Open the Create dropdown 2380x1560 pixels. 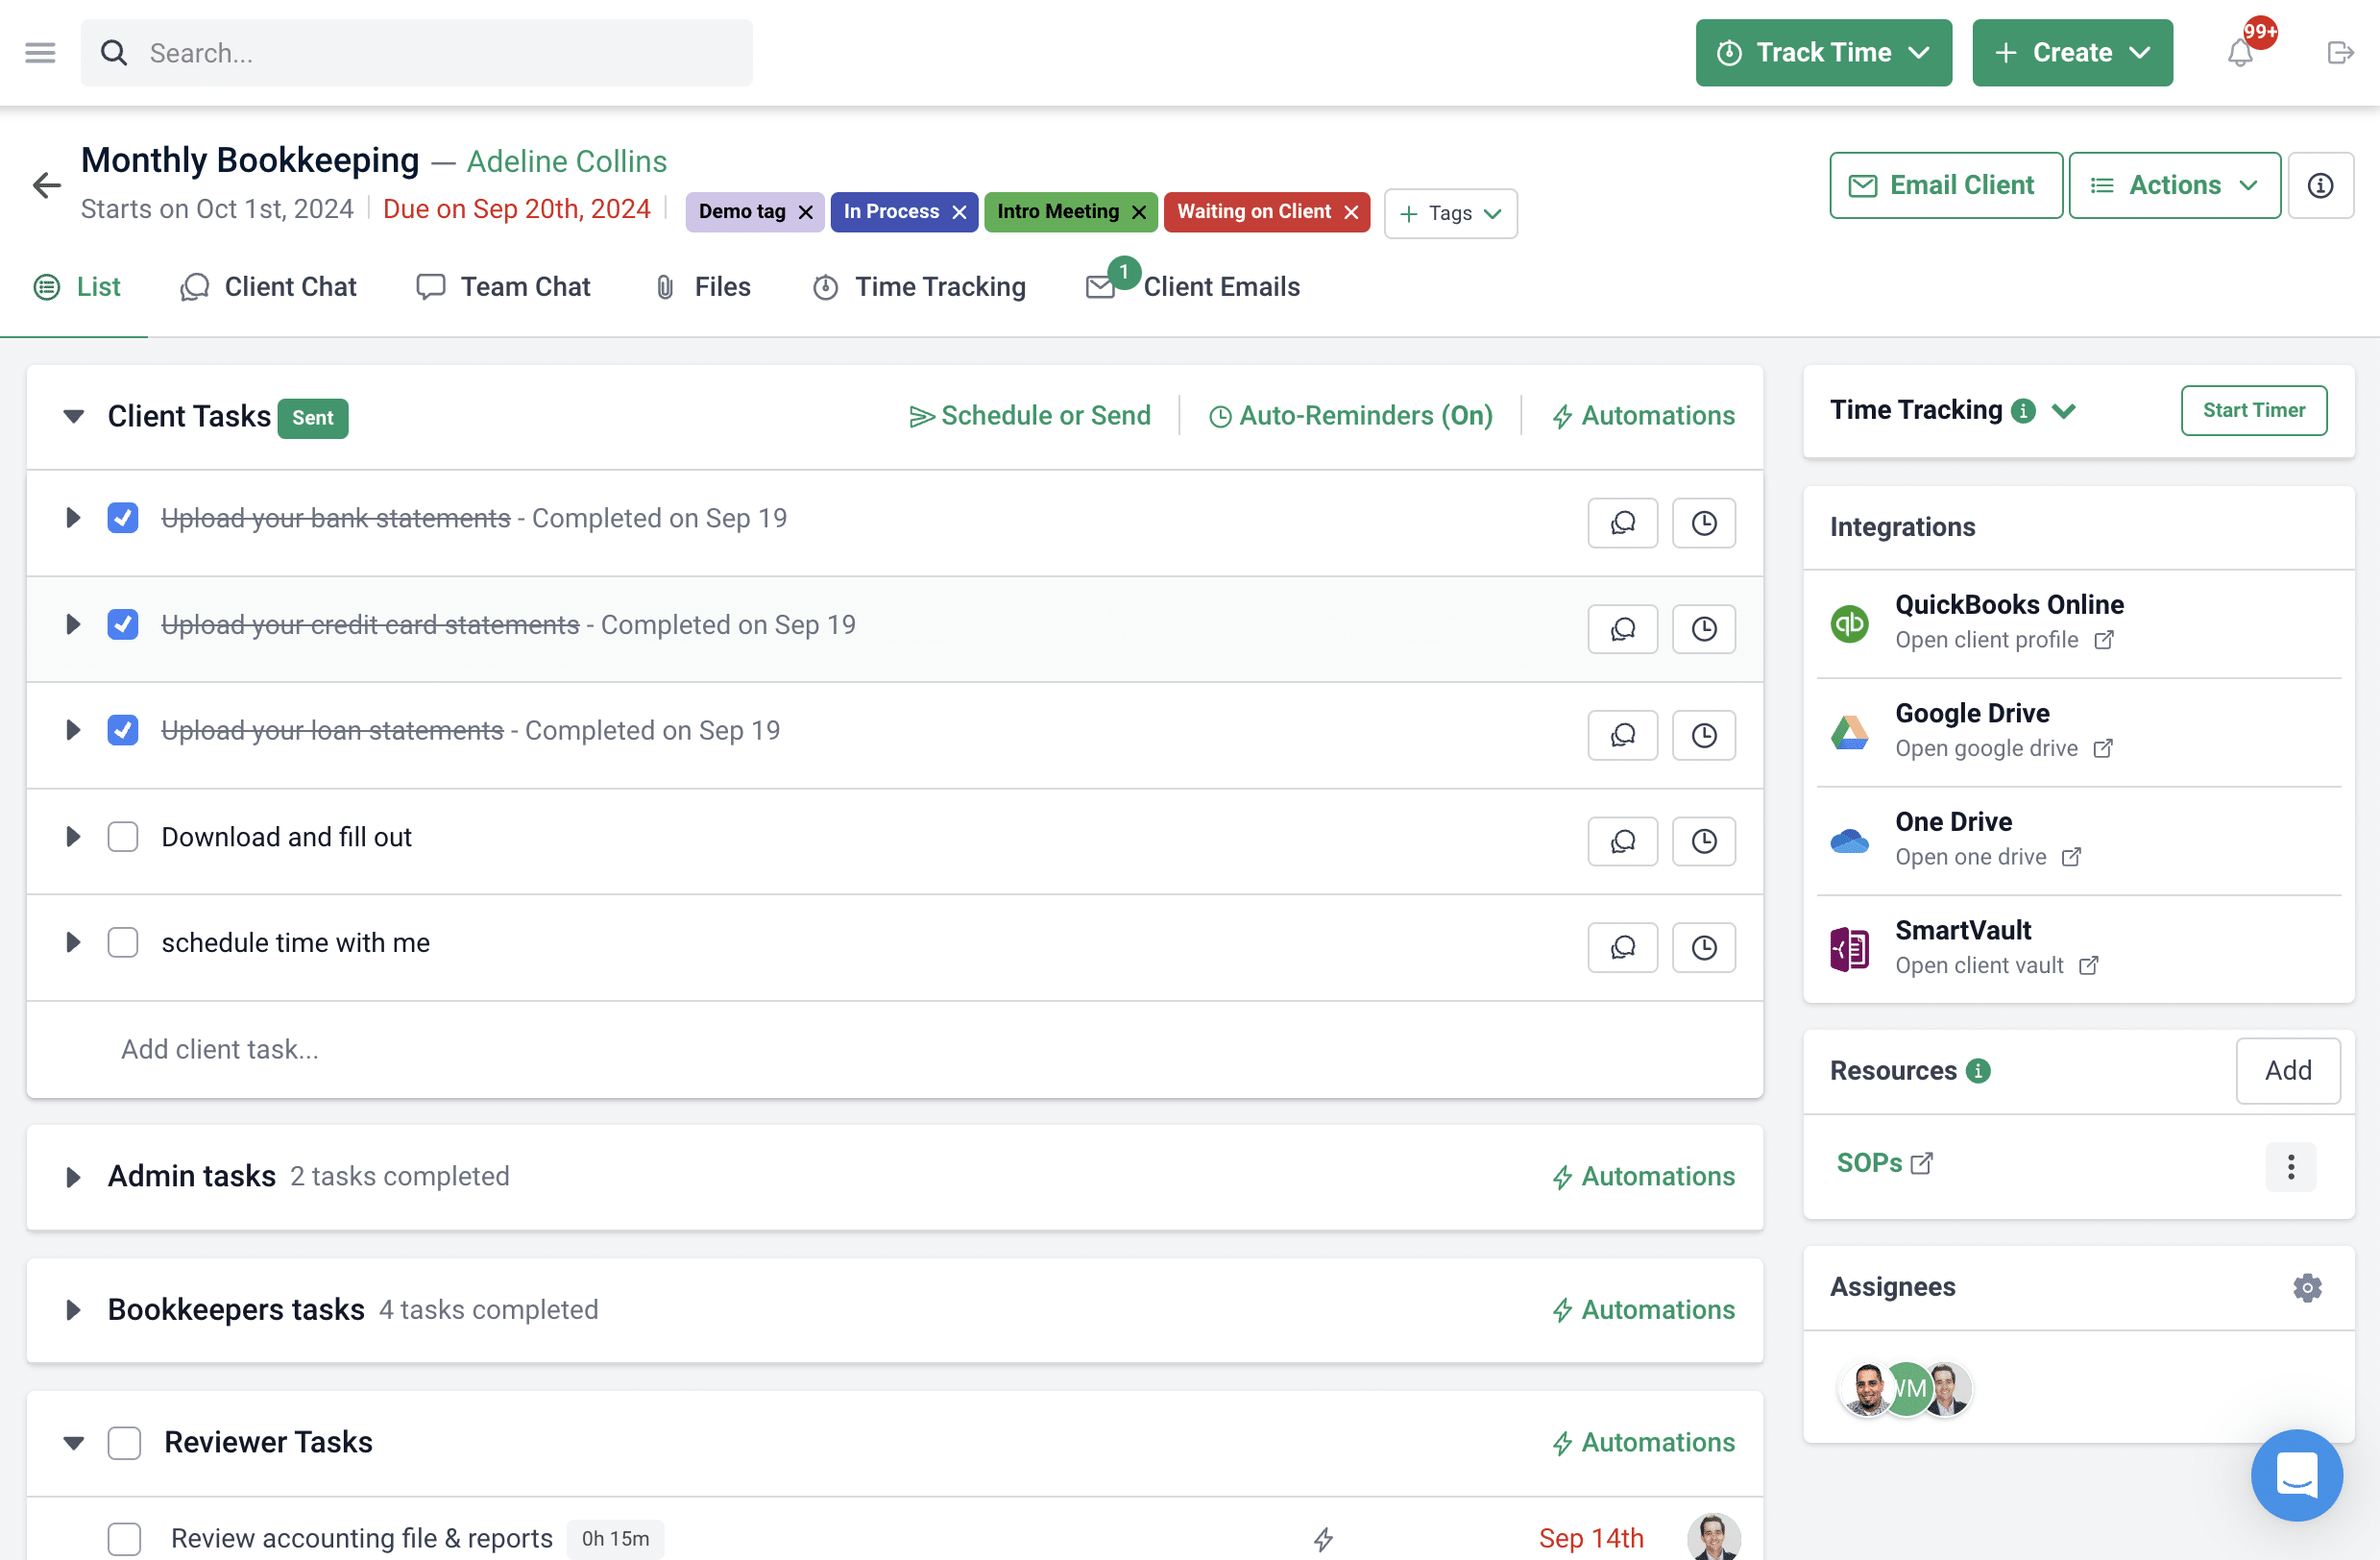2071,53
